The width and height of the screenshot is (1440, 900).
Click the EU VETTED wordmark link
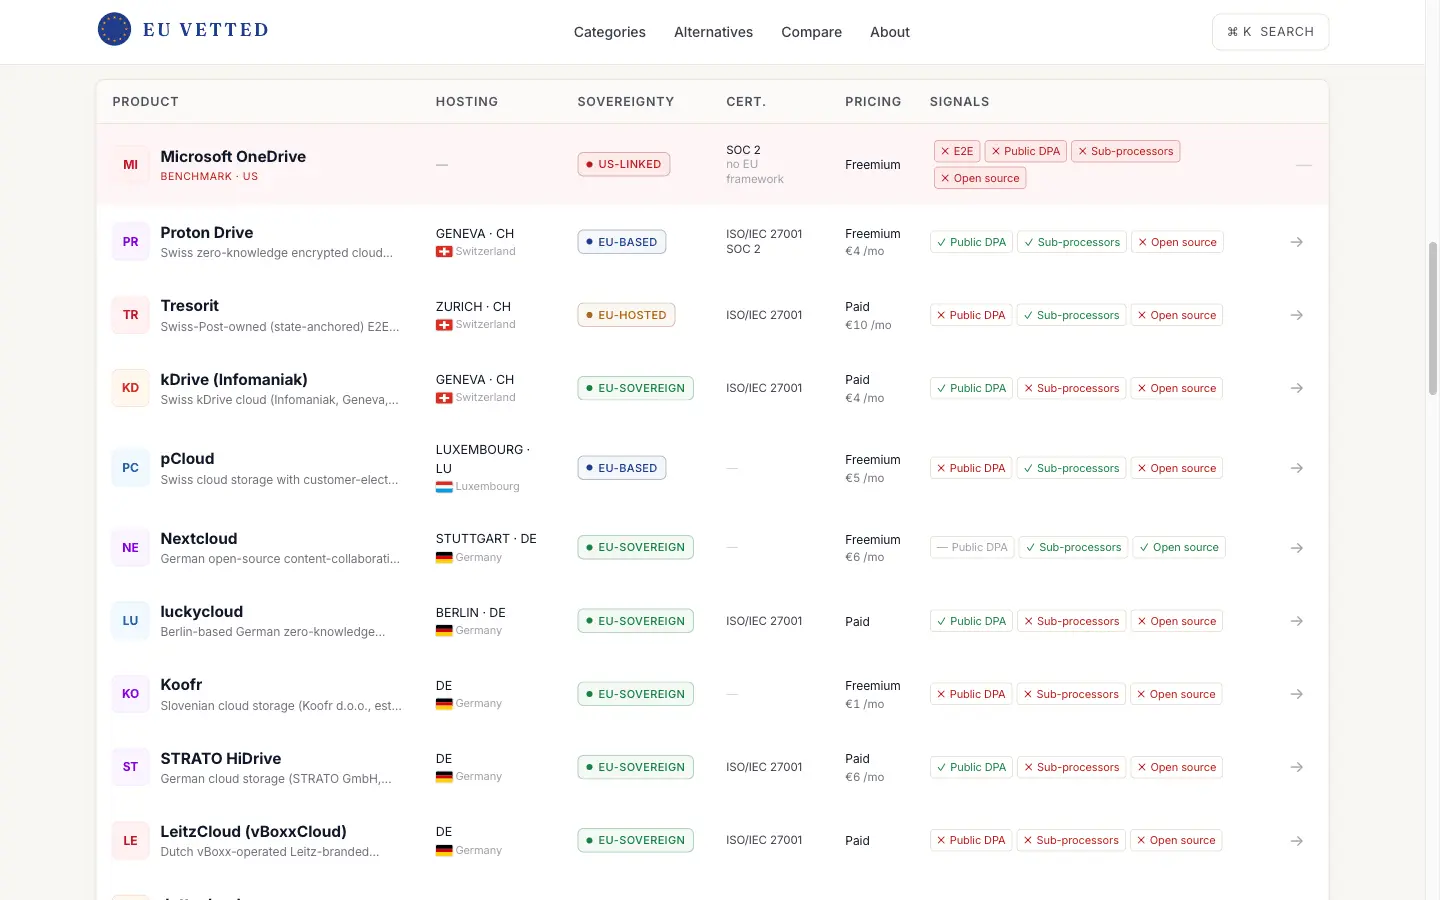pos(206,30)
